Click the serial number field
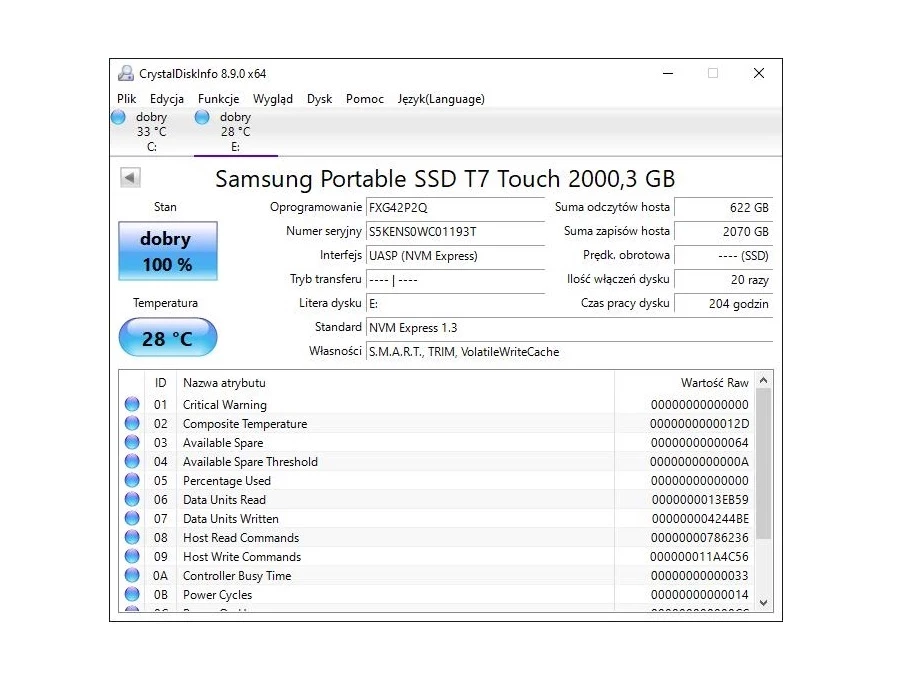Viewport: 902px width, 677px height. (455, 232)
